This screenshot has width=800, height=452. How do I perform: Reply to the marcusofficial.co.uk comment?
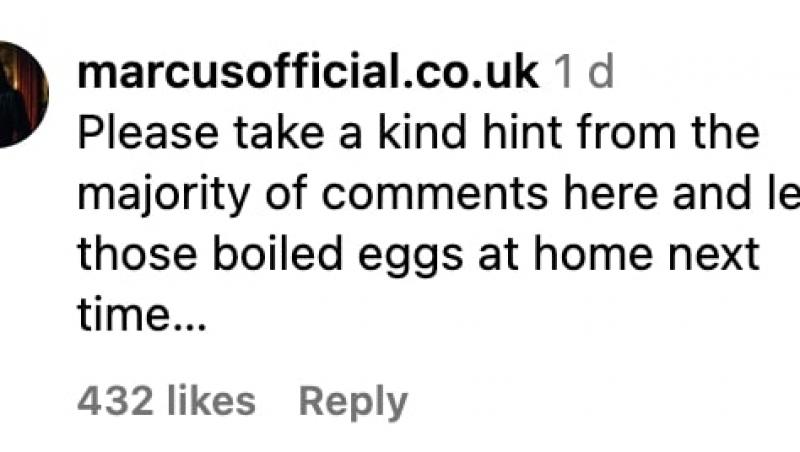(353, 402)
